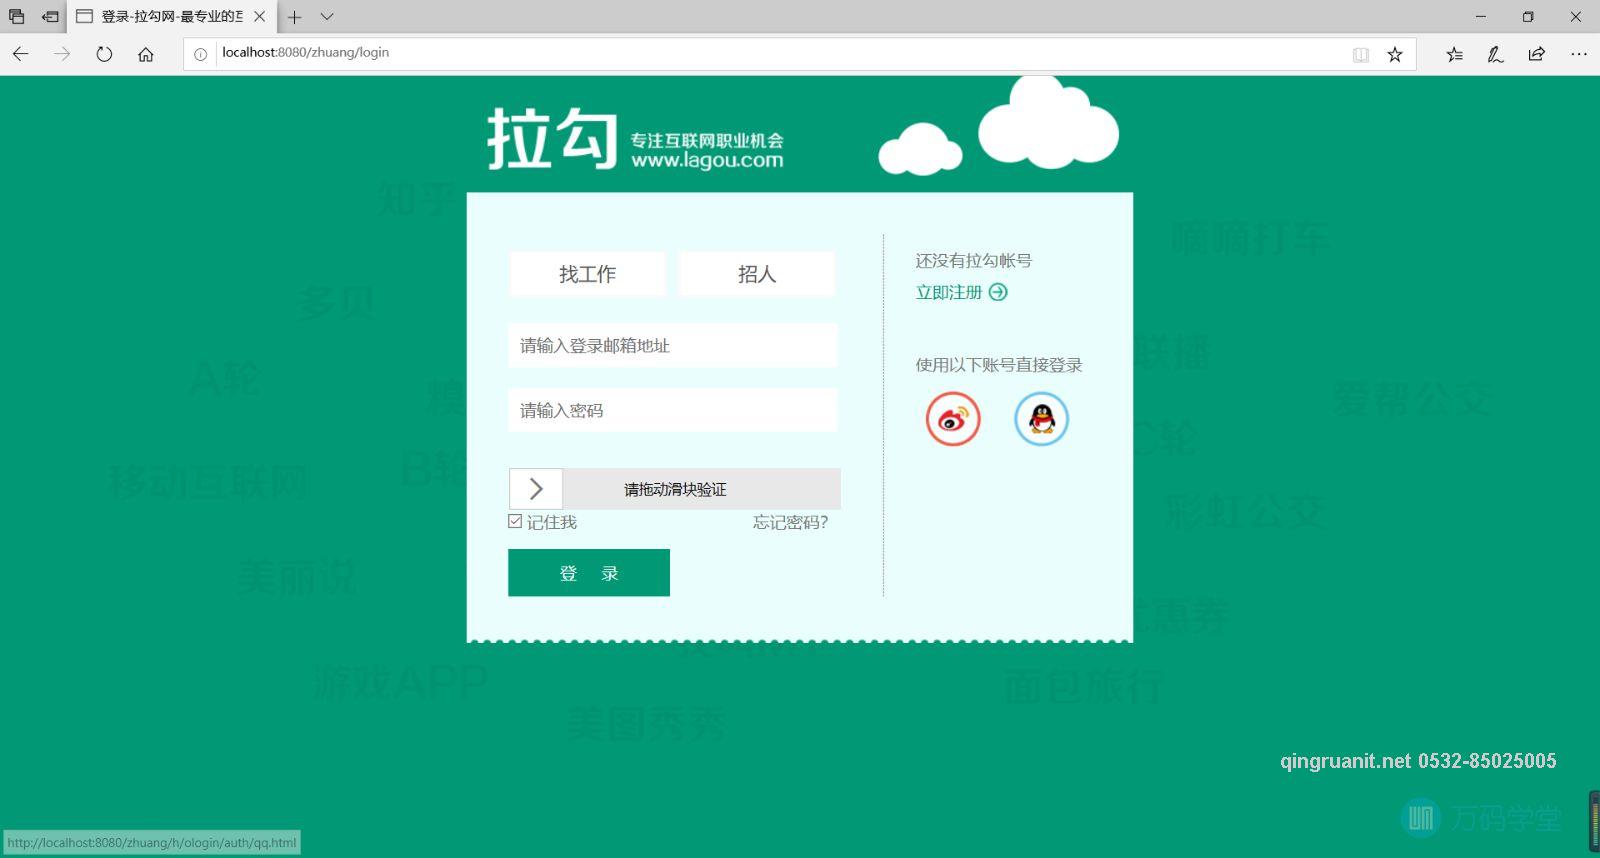
Task: Expand the tab preview chevron
Action: [x=327, y=17]
